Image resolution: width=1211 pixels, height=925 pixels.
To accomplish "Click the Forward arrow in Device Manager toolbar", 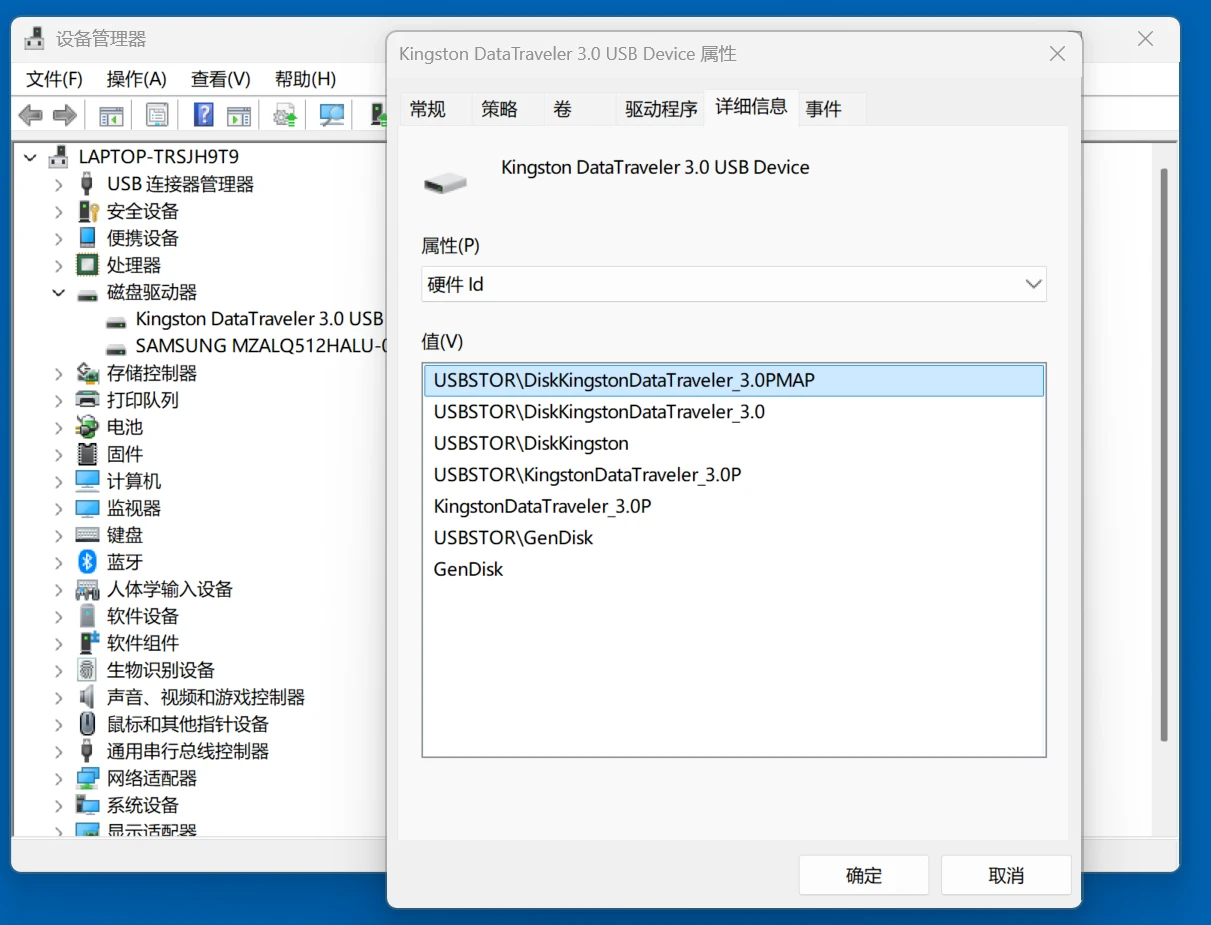I will point(65,115).
